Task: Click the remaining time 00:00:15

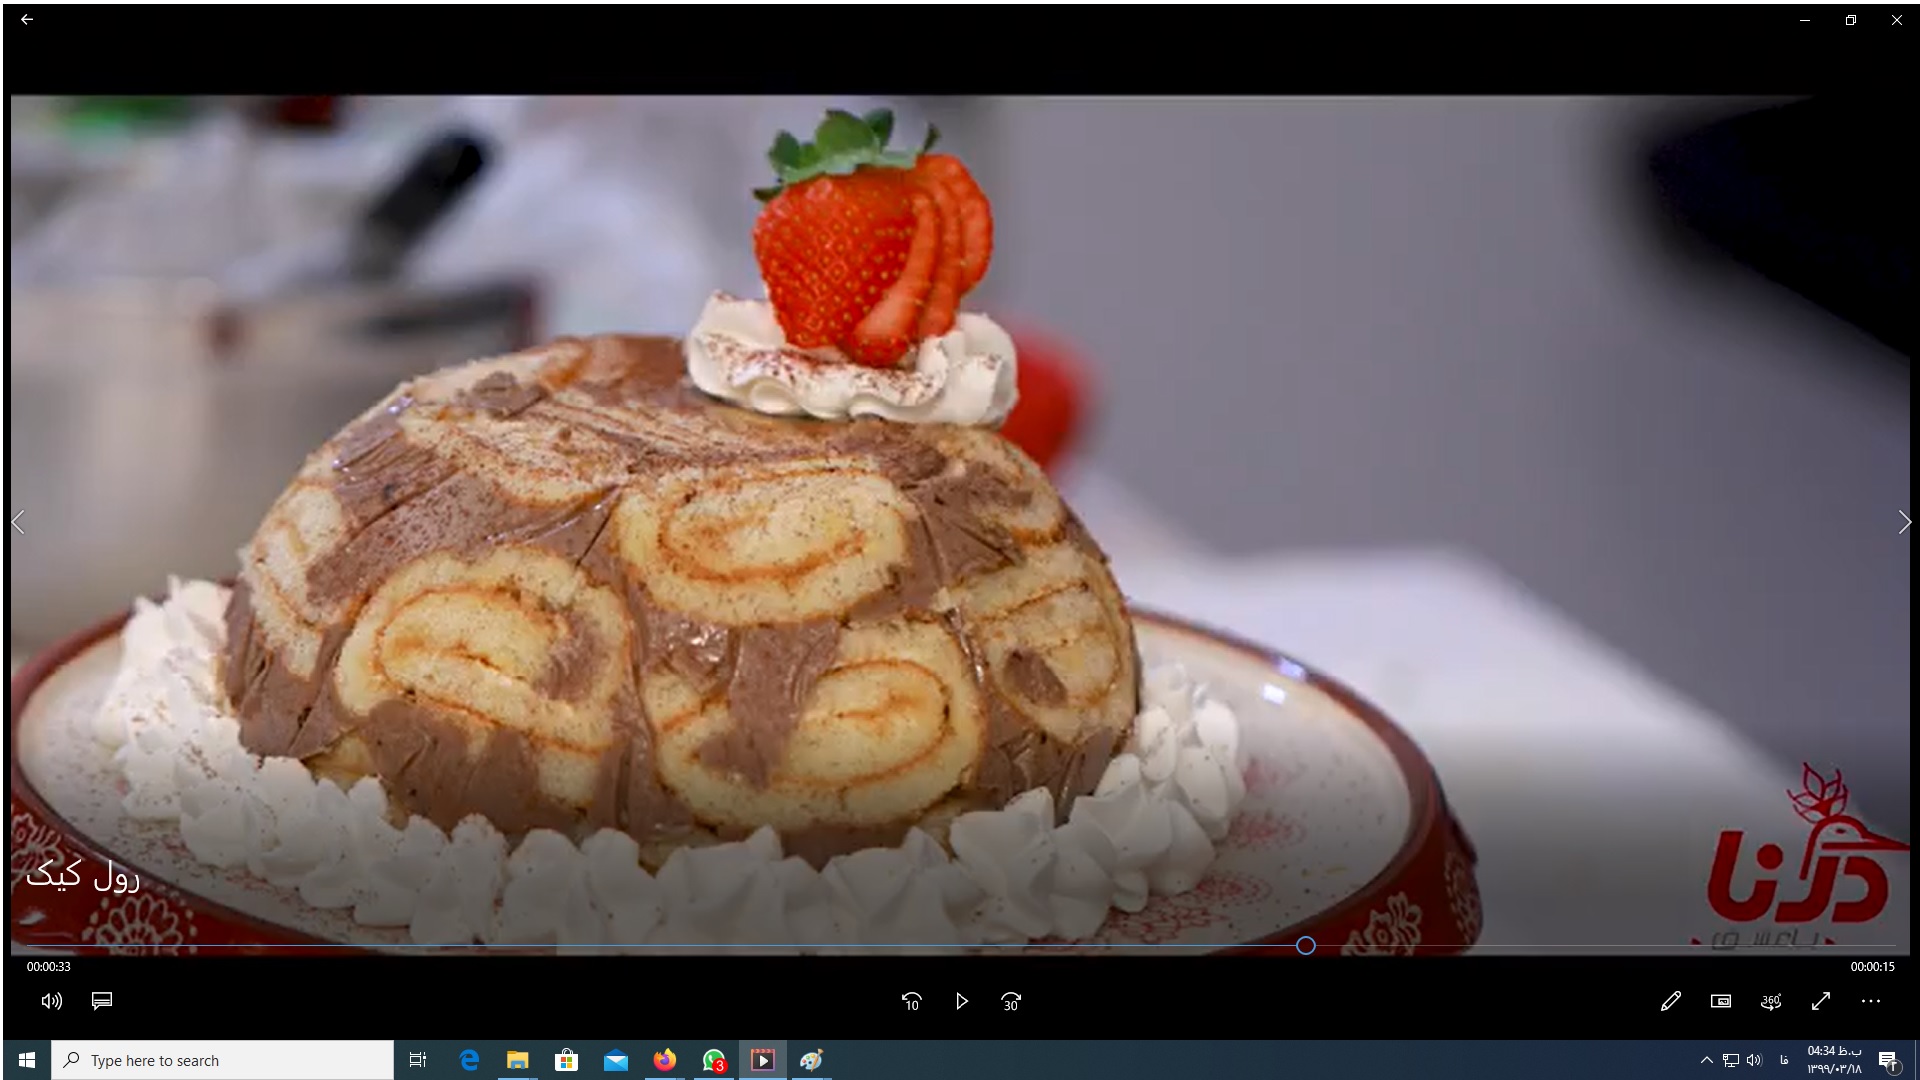Action: click(1872, 967)
